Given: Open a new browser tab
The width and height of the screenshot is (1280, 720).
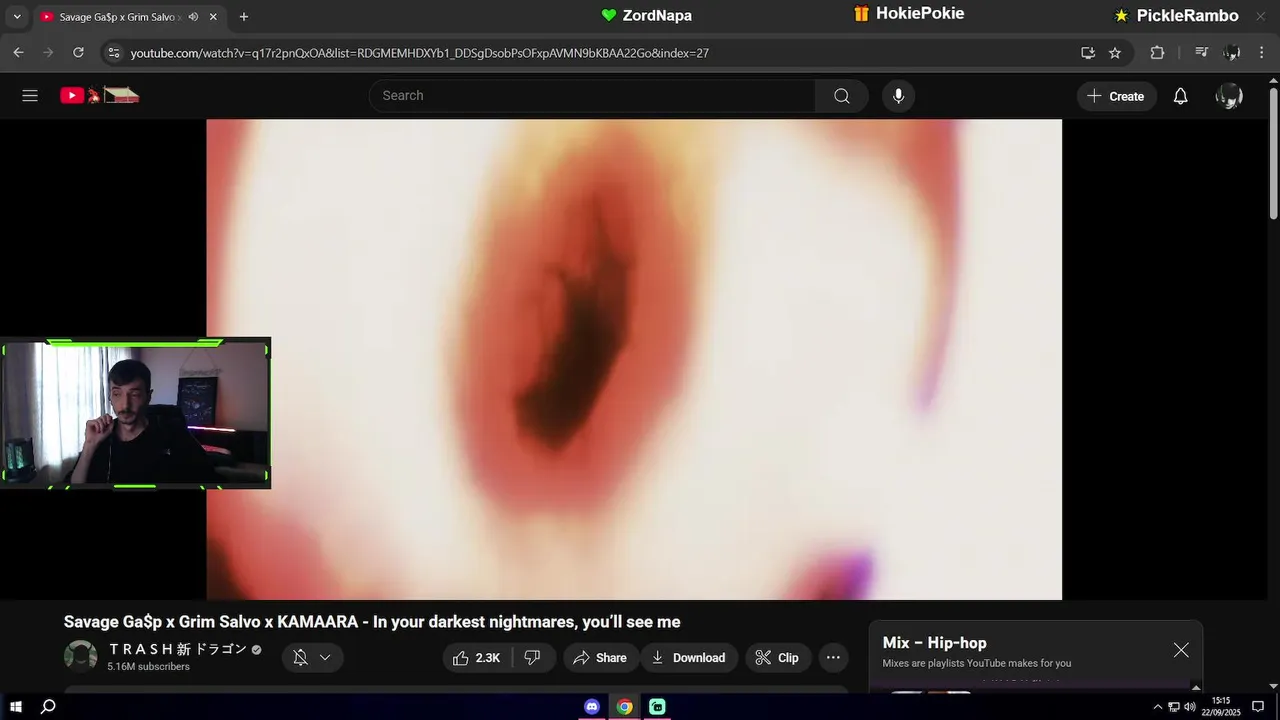Looking at the screenshot, I should [x=243, y=17].
